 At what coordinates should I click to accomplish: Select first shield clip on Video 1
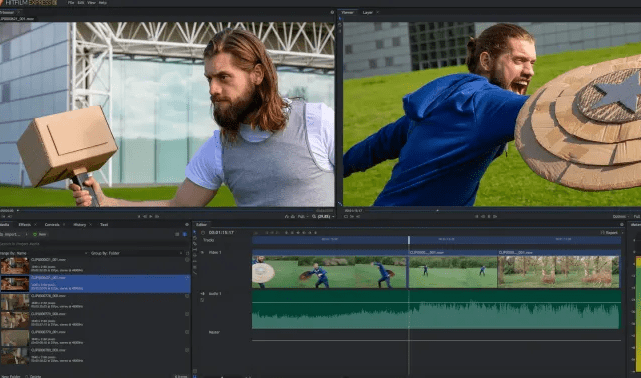tap(330, 269)
